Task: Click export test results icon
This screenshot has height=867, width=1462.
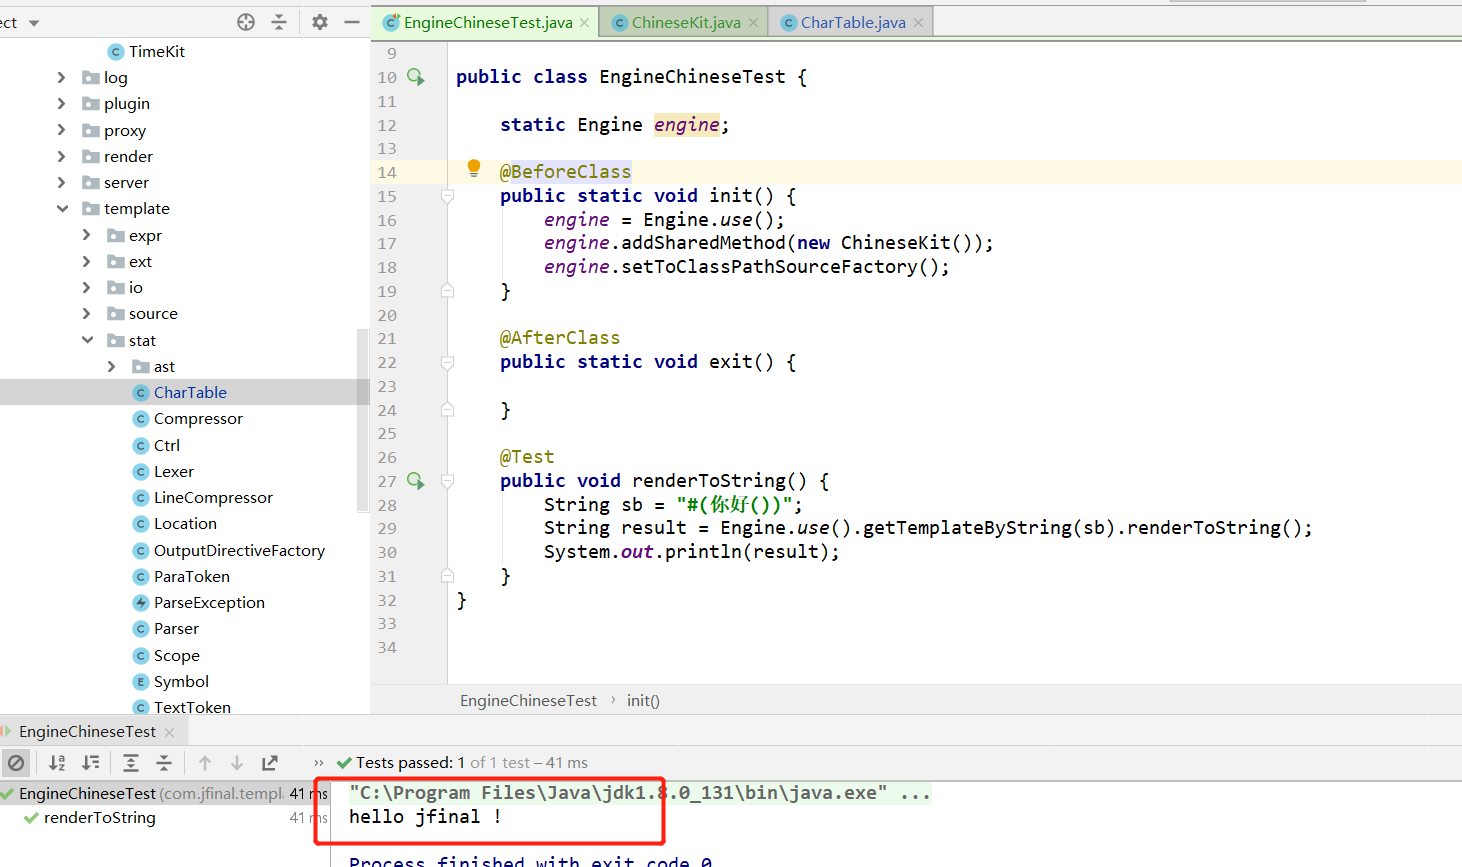Action: (x=270, y=763)
